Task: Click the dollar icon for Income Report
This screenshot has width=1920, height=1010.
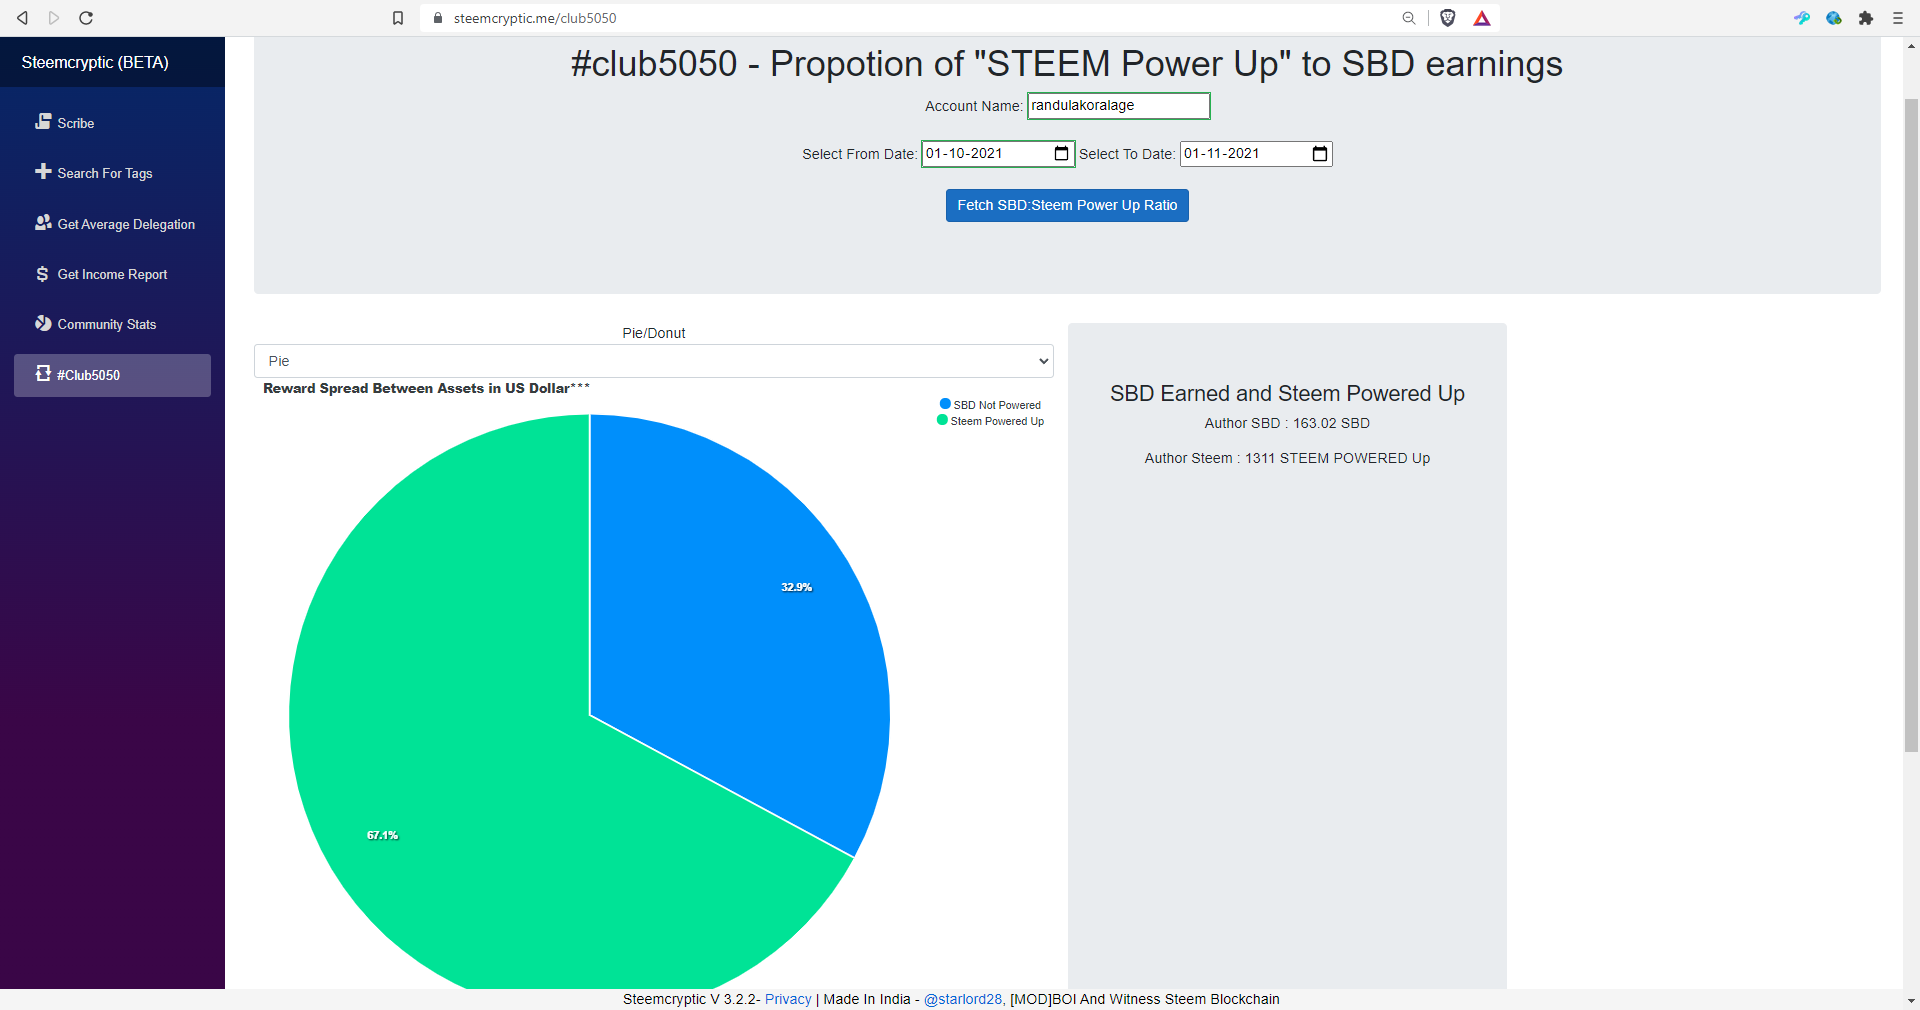Action: pos(42,274)
